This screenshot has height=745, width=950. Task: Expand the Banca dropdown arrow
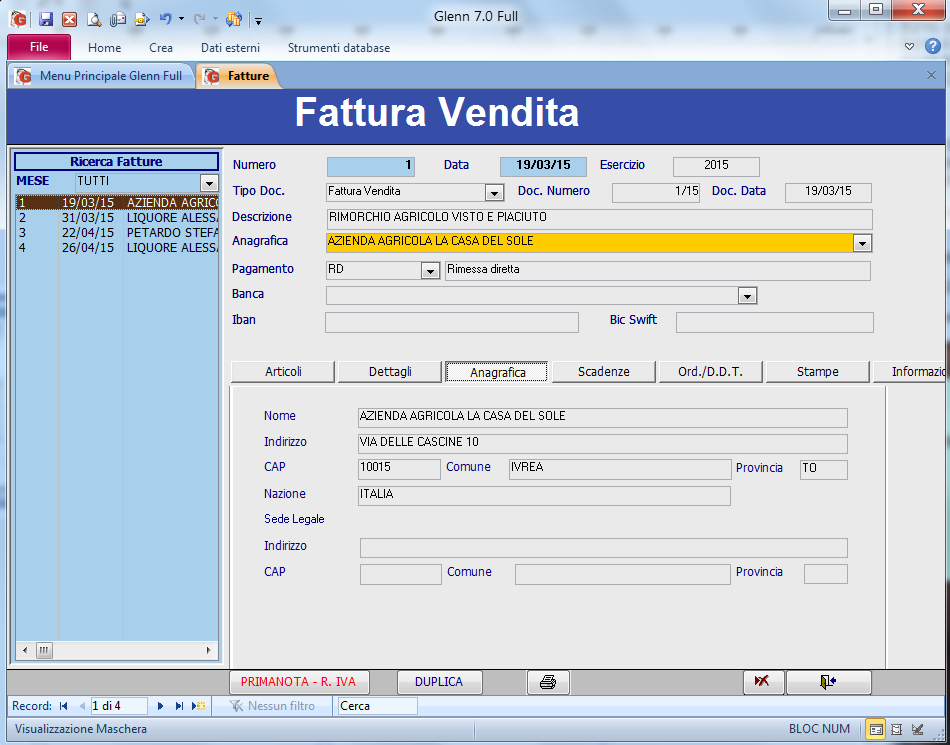748,296
